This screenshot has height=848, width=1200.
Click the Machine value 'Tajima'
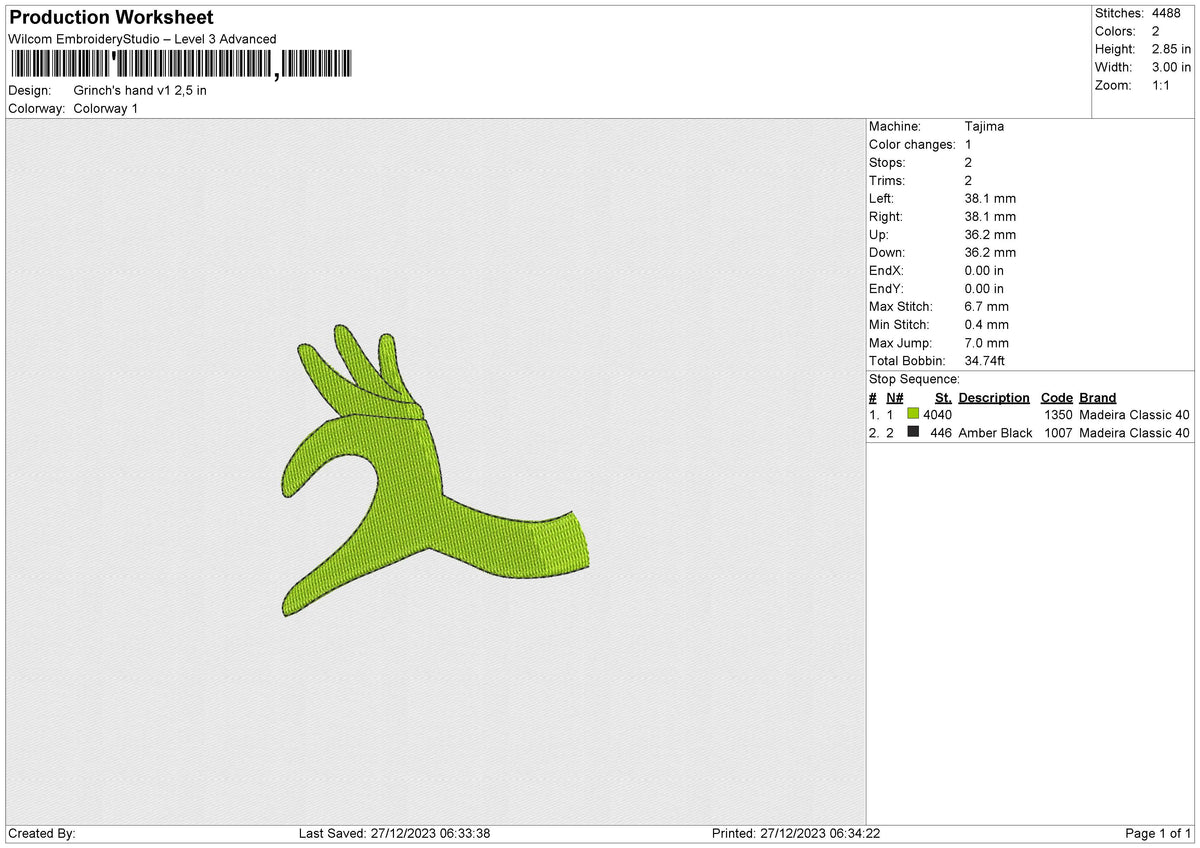point(985,126)
